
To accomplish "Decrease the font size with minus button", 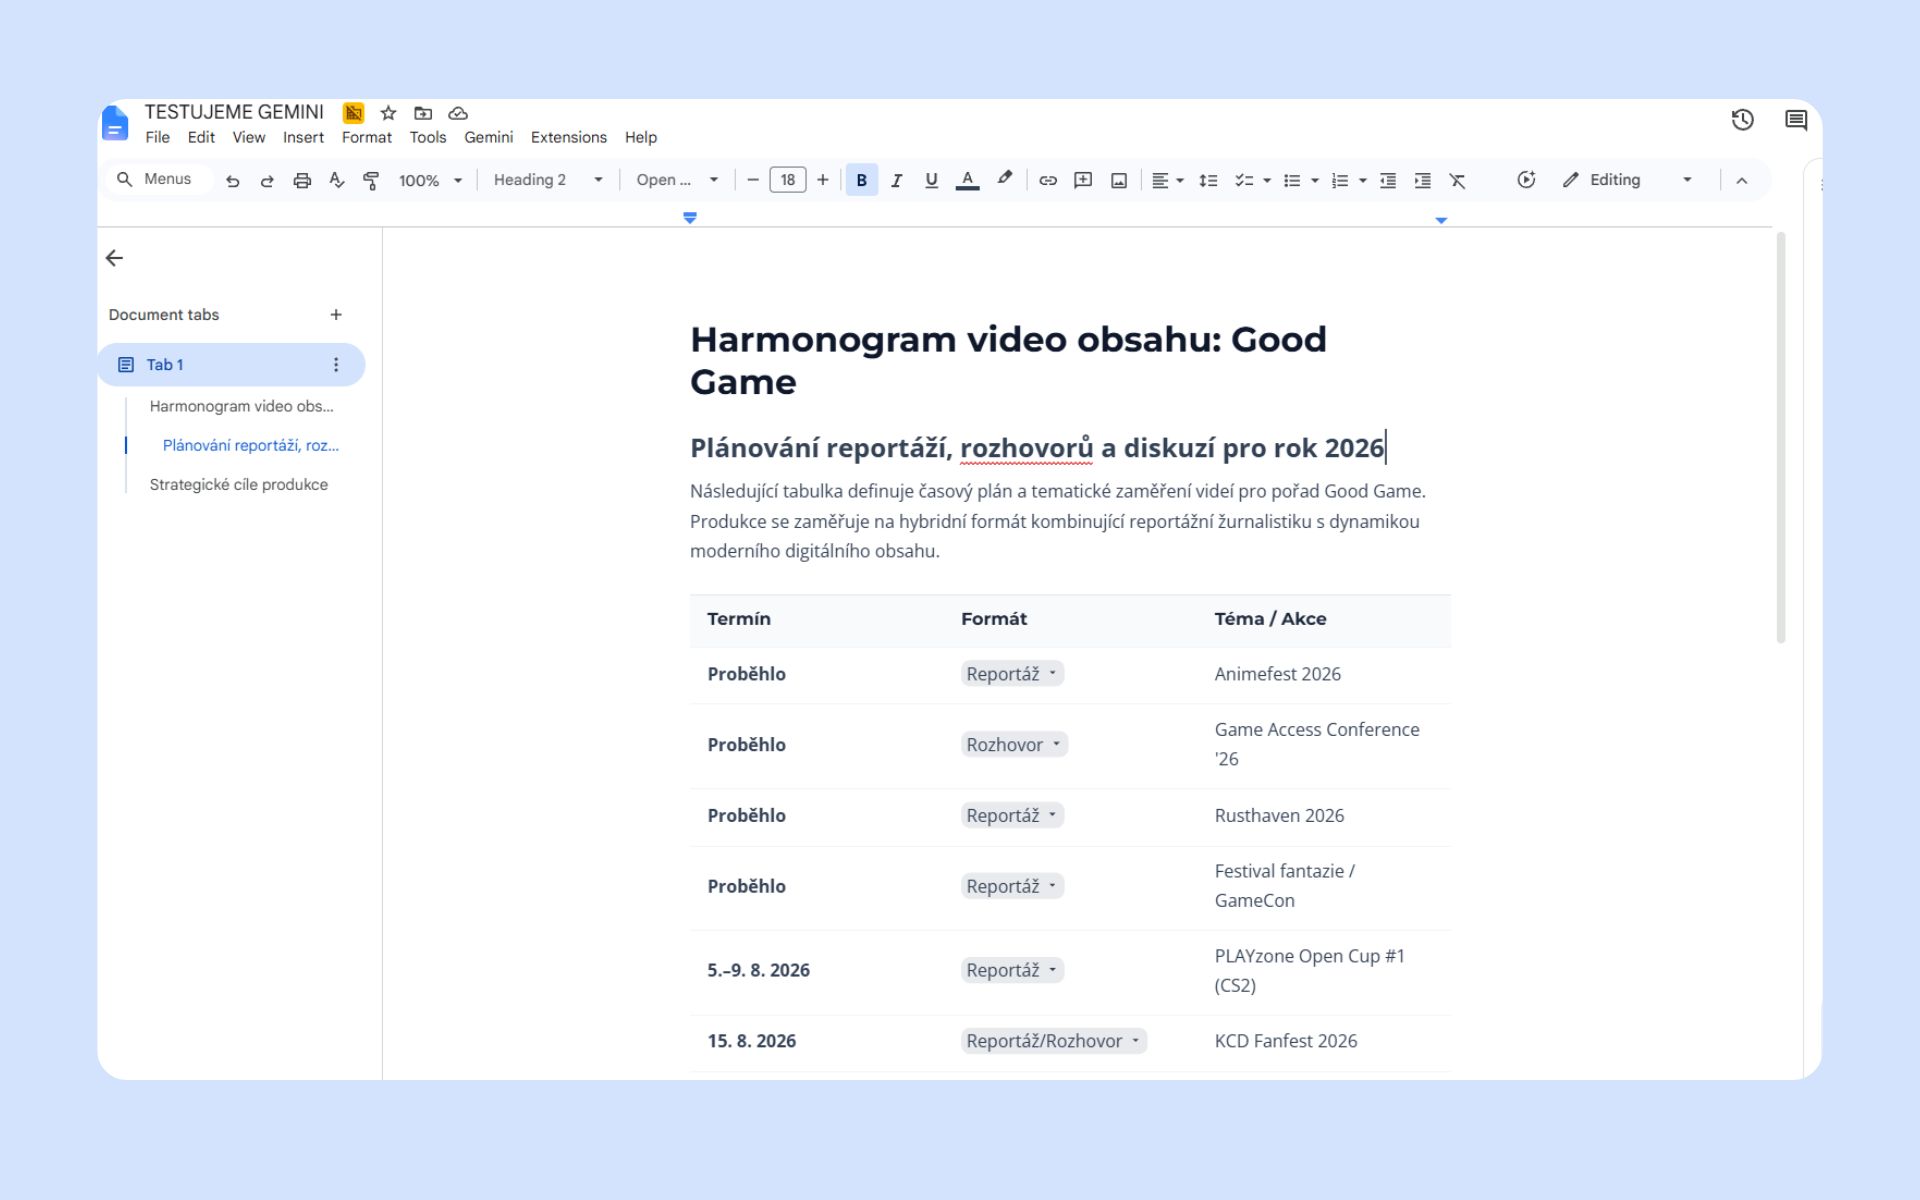I will pyautogui.click(x=753, y=180).
